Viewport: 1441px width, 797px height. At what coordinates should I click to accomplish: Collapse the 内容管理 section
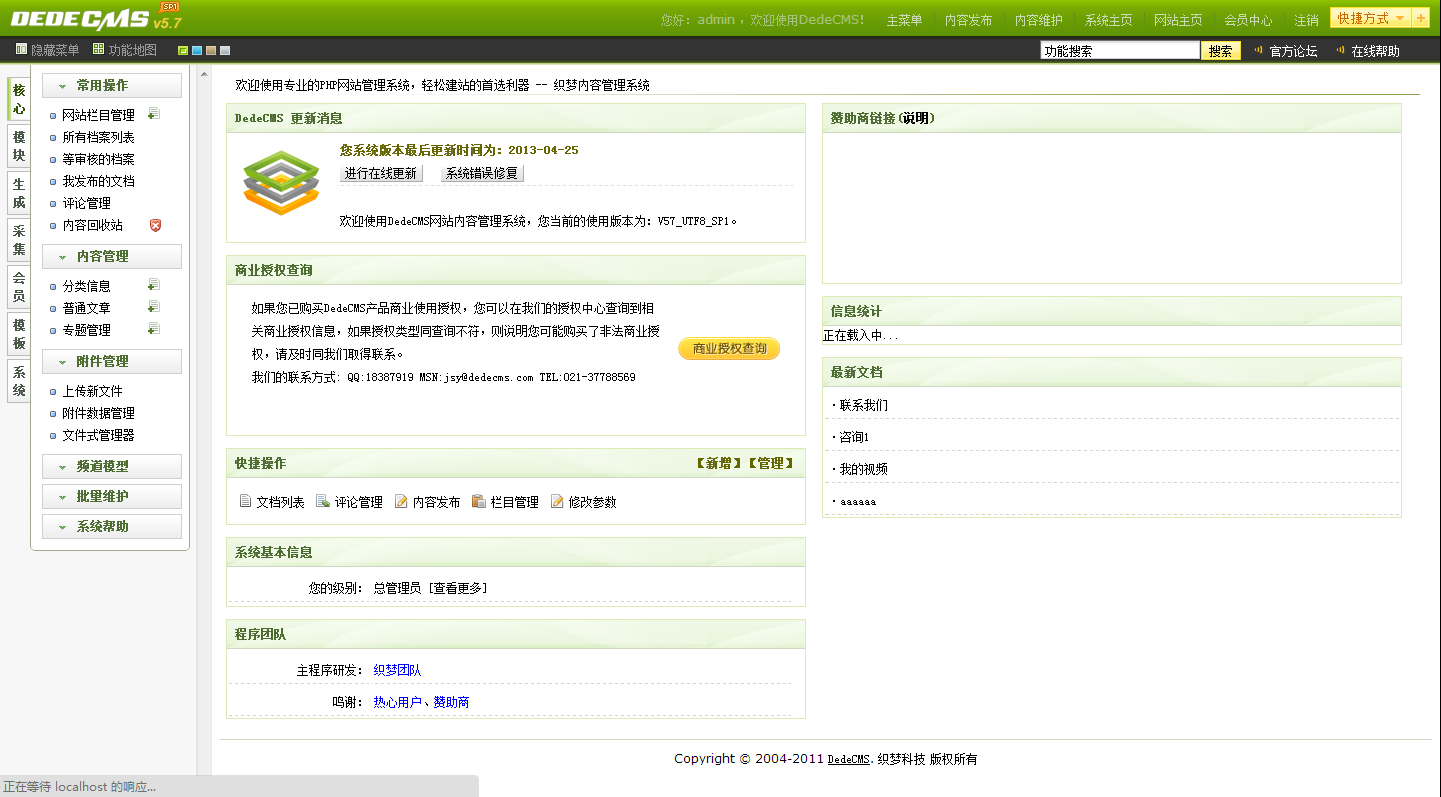(x=112, y=257)
